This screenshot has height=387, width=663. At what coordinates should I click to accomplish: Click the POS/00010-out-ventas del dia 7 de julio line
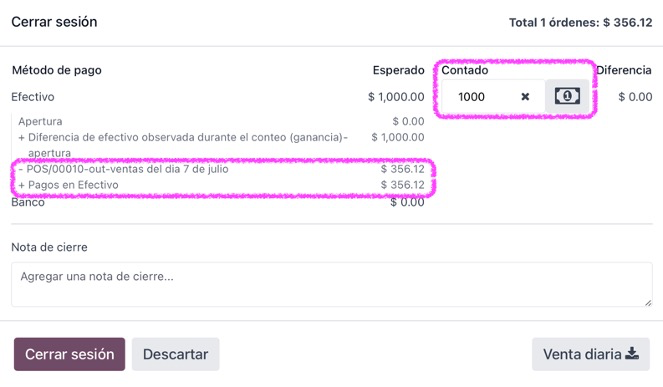pos(221,169)
